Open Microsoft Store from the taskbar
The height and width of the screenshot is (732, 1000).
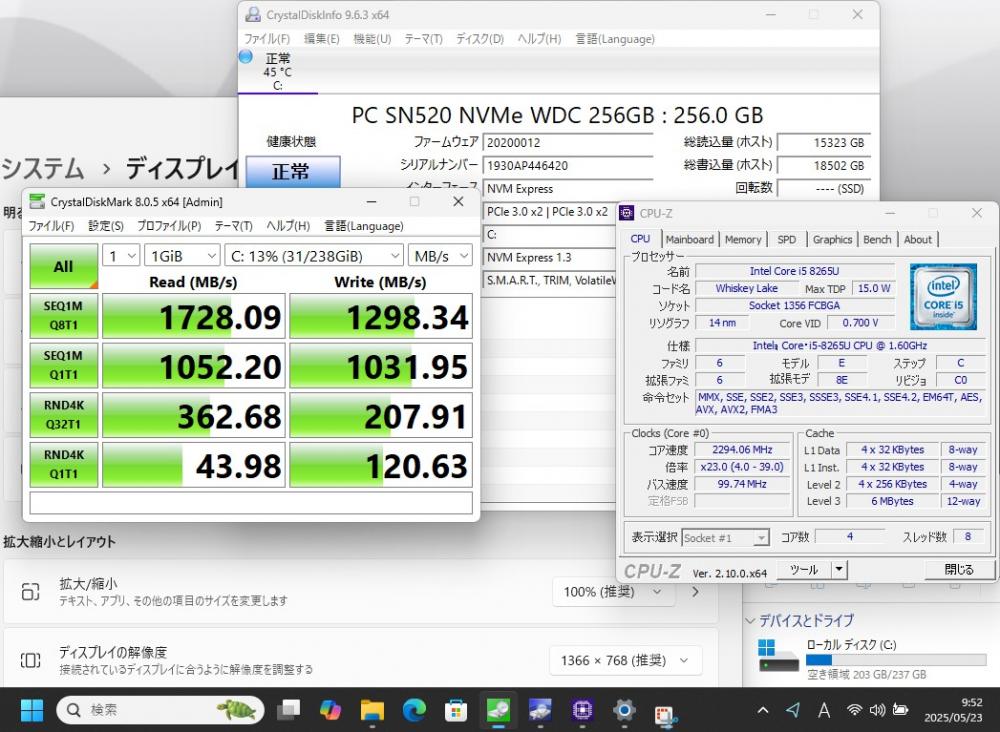coord(455,710)
